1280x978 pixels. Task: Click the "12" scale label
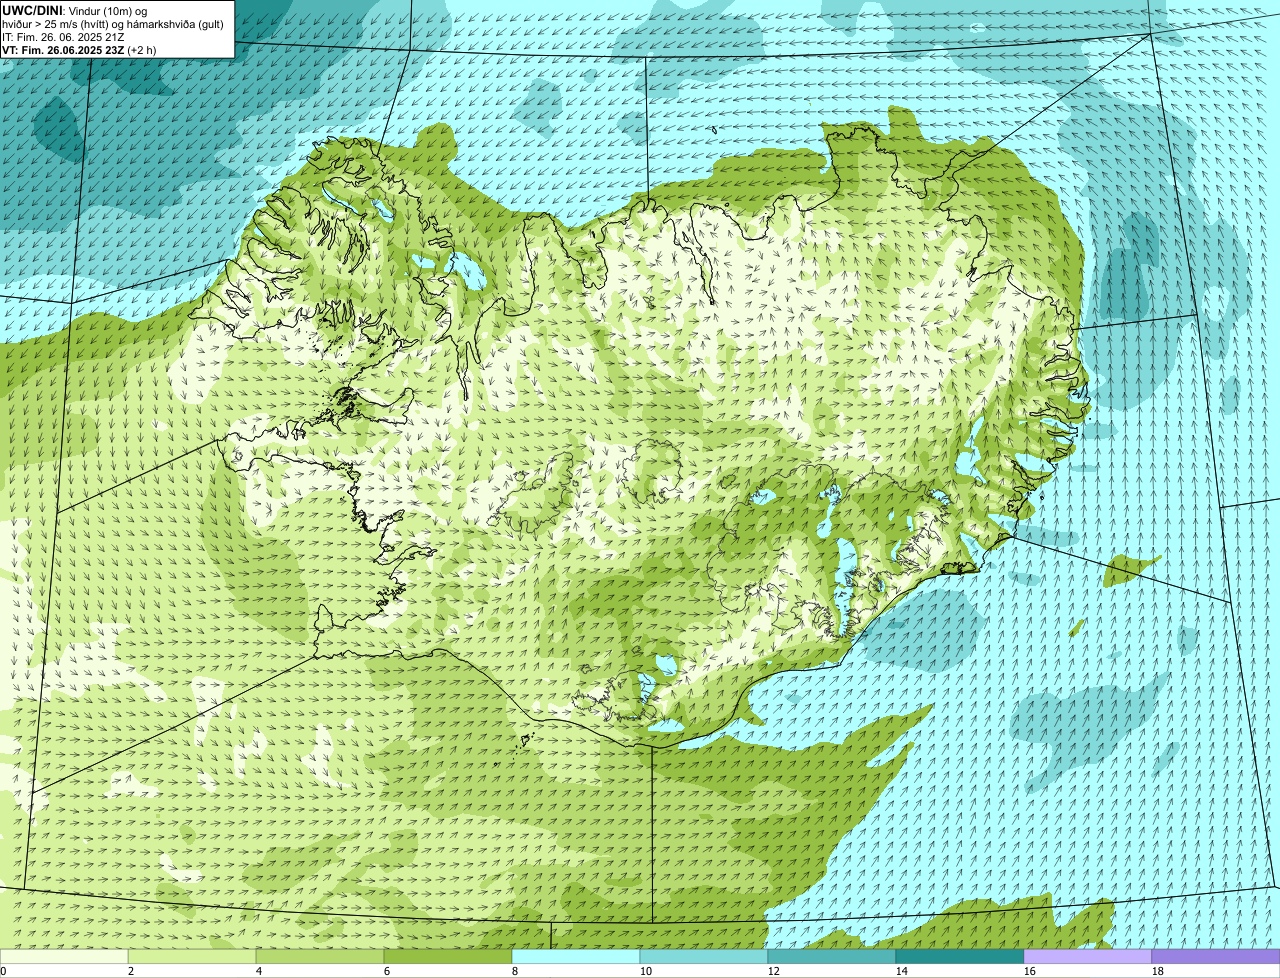[774, 971]
